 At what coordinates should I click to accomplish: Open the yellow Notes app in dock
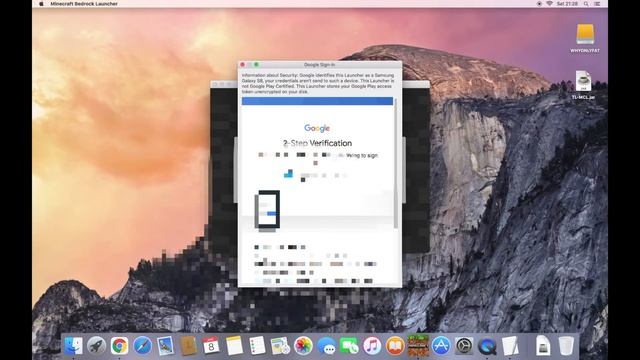coord(234,346)
